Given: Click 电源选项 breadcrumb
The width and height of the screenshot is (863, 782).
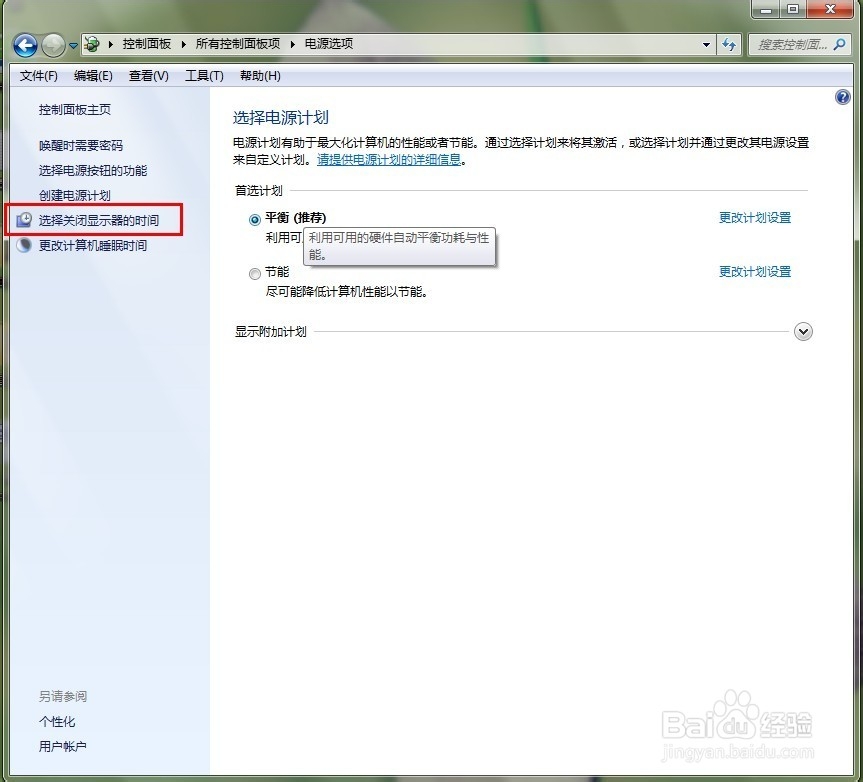Looking at the screenshot, I should pos(329,44).
